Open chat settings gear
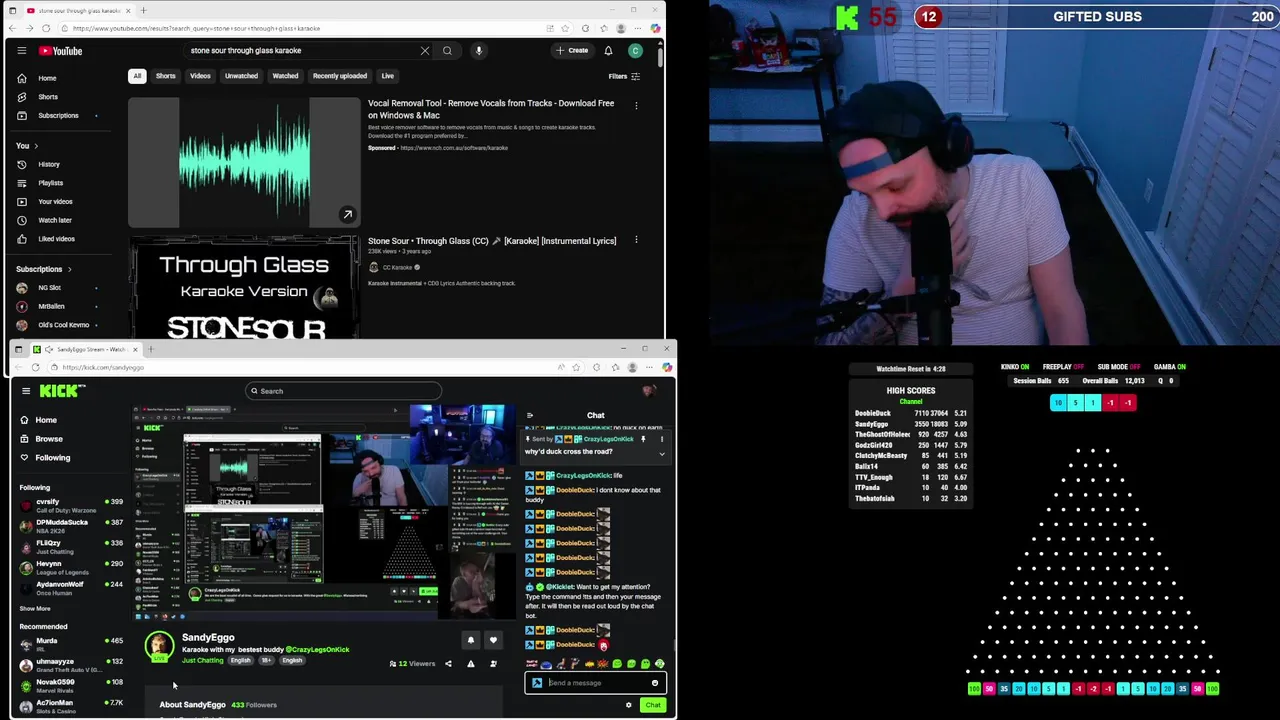The height and width of the screenshot is (720, 1280). pos(629,705)
